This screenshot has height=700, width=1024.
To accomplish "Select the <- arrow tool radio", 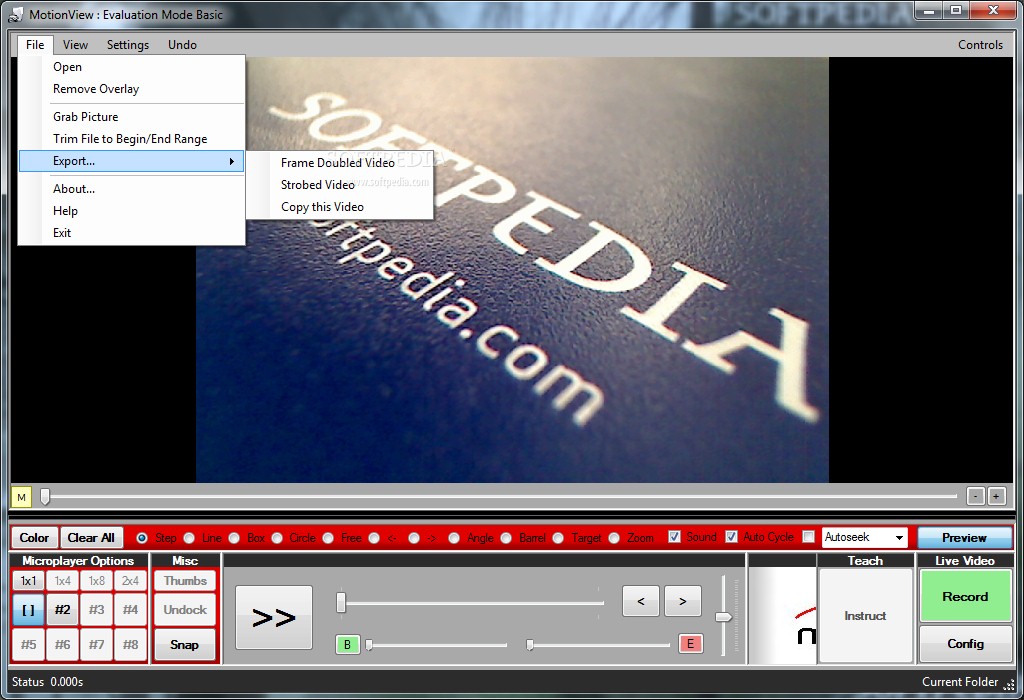I will coord(374,538).
